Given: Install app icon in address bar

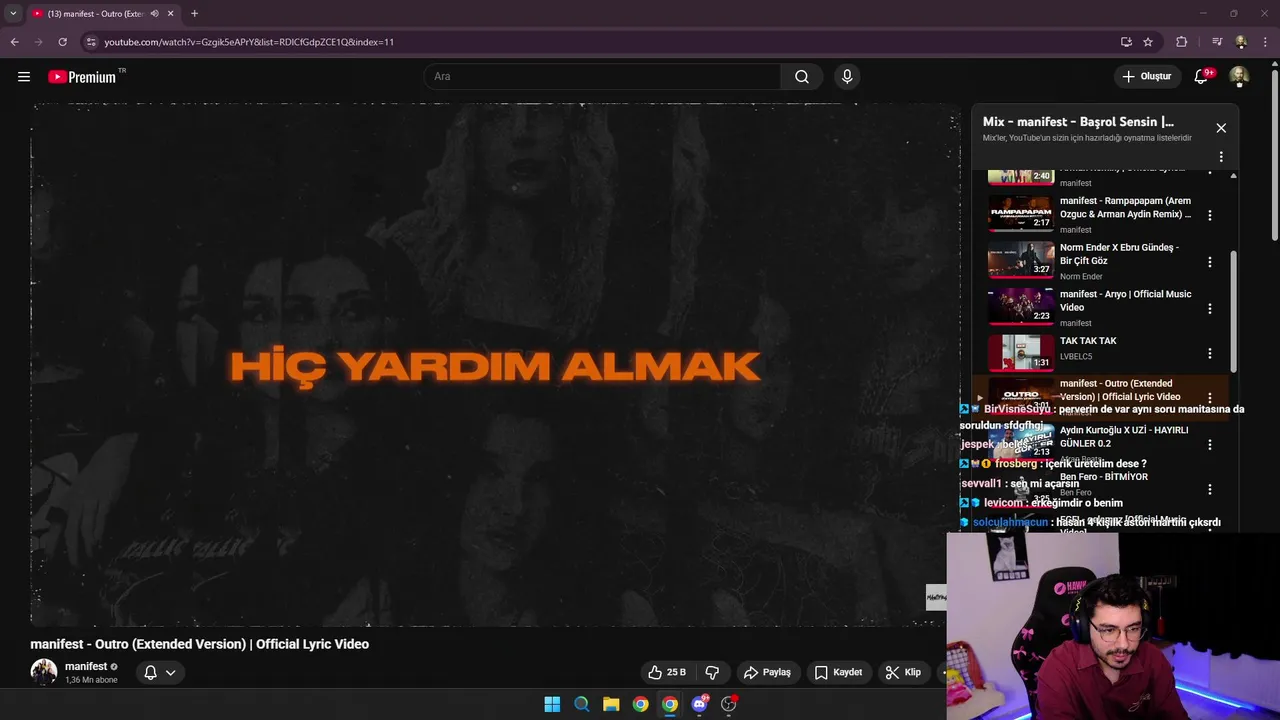Looking at the screenshot, I should 1126,42.
